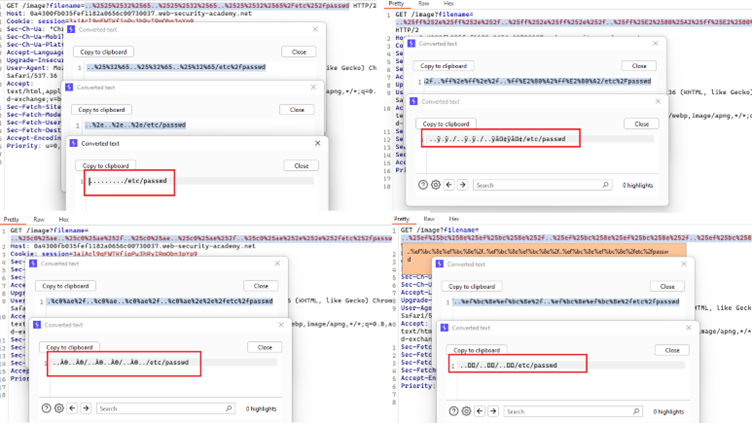The image size is (752, 423).
Task: Click Close button in ..%25%32%65 dialog
Action: pyautogui.click(x=299, y=51)
